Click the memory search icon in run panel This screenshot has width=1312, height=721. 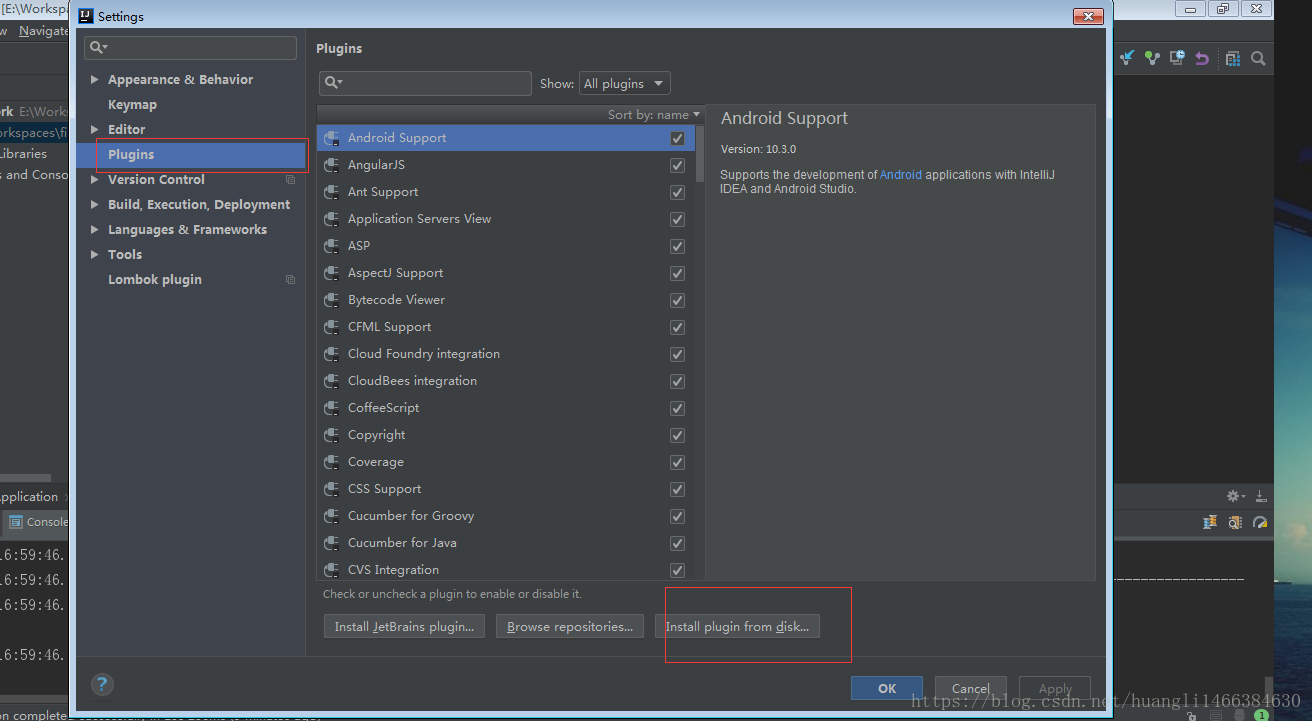1235,522
